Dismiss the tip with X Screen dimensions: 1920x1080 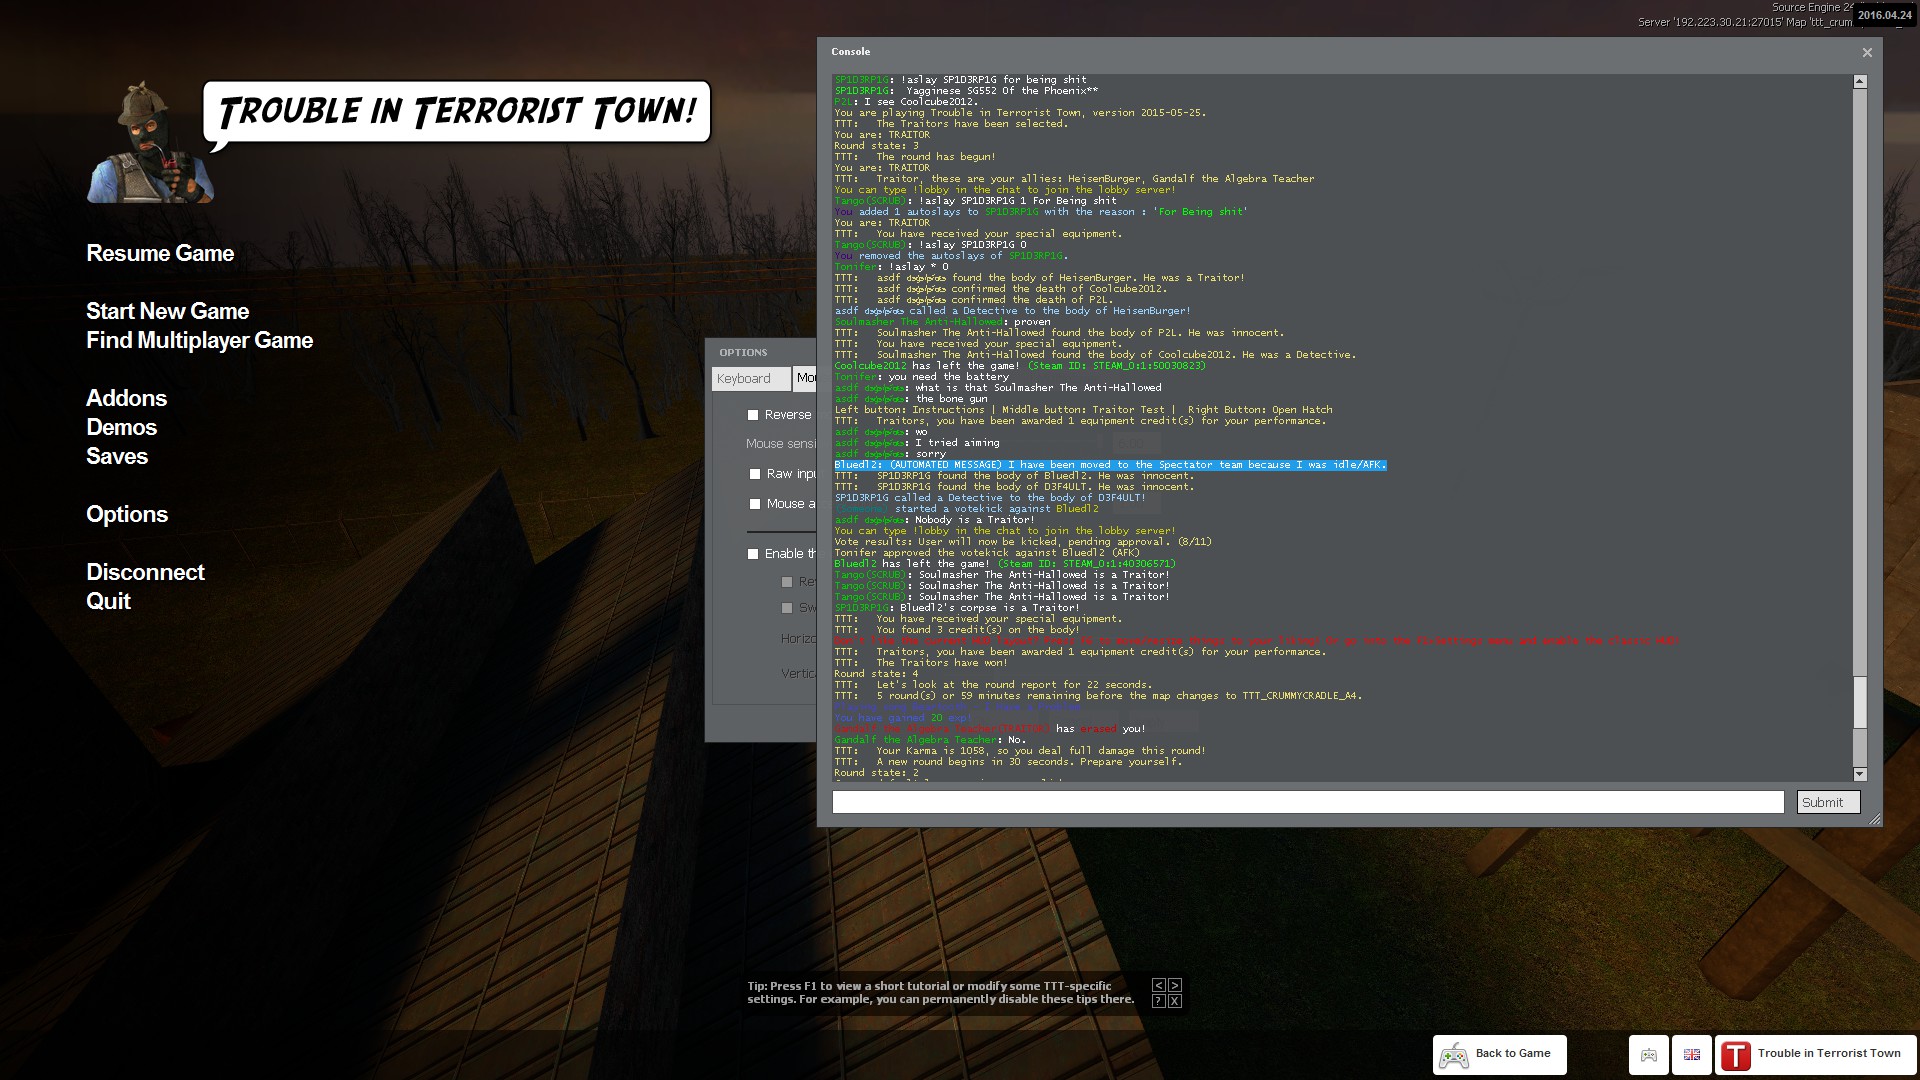(x=1175, y=1001)
